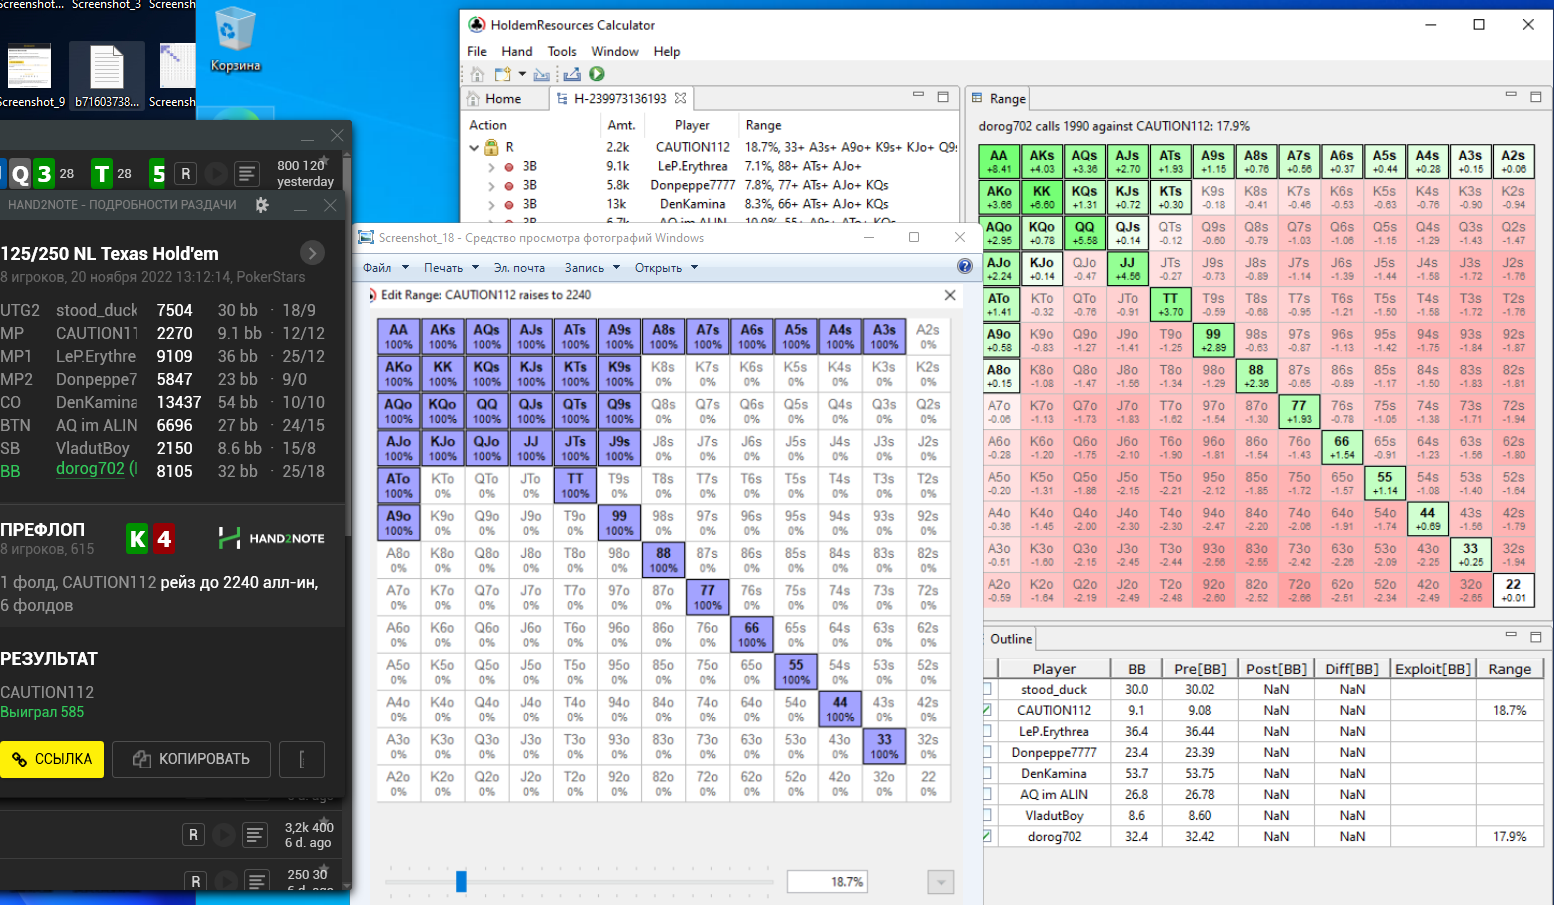Screen dimensions: 1554x905
Task: Open the File menu in HoldemResources
Action: coord(477,51)
